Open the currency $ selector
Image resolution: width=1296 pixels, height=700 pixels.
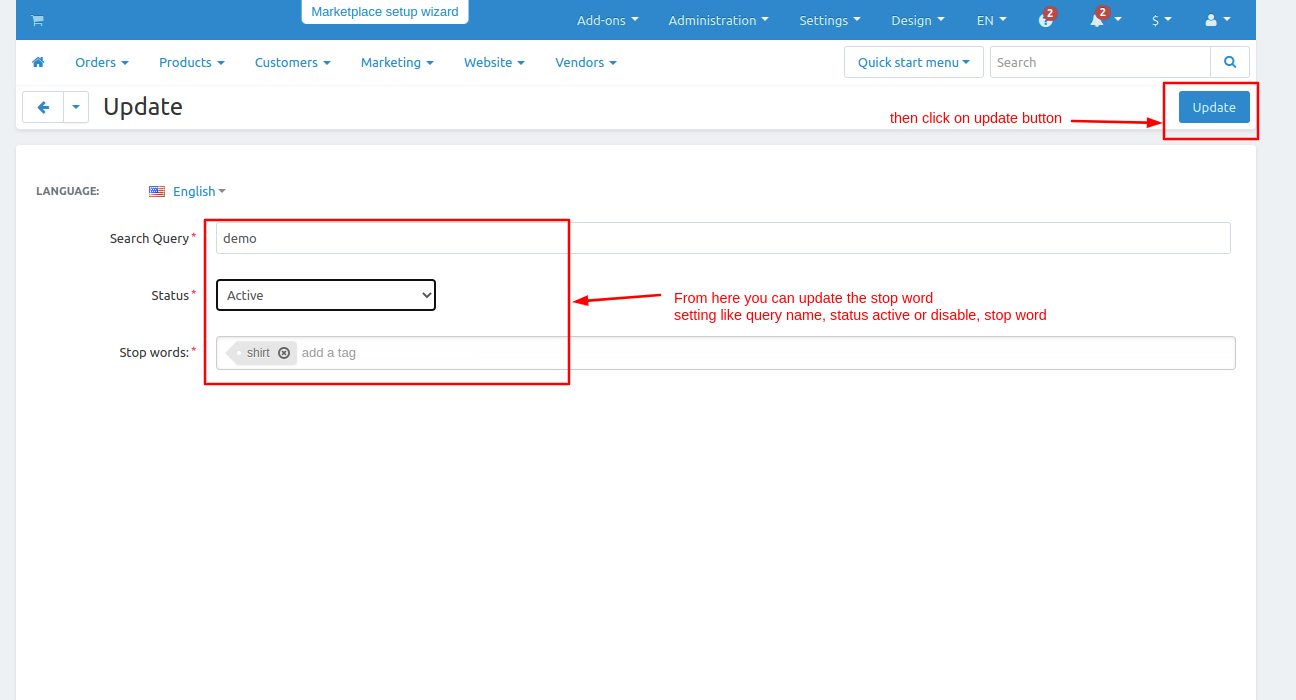point(1161,20)
